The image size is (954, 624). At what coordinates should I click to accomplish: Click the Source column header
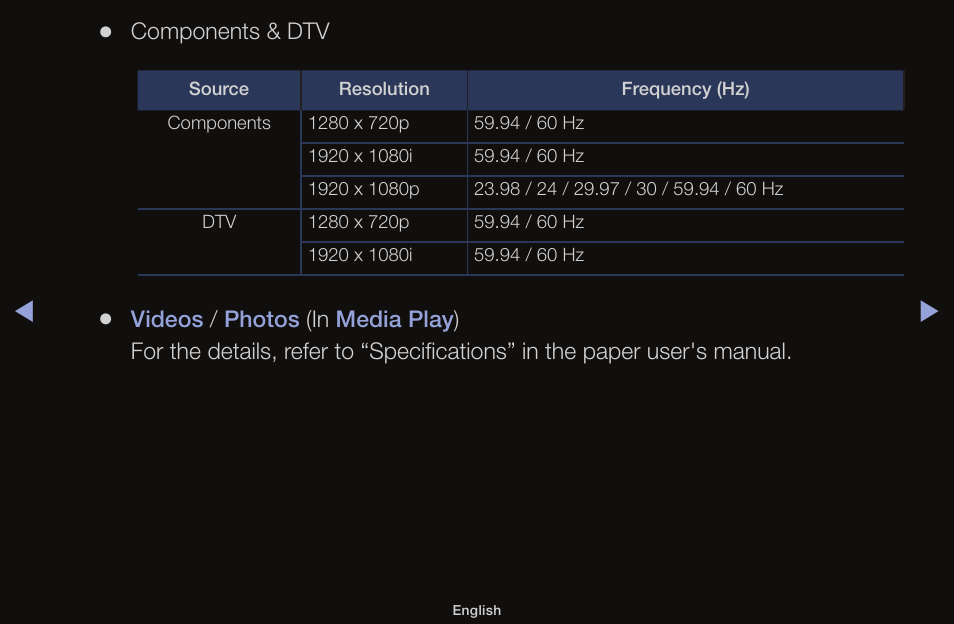click(x=219, y=89)
